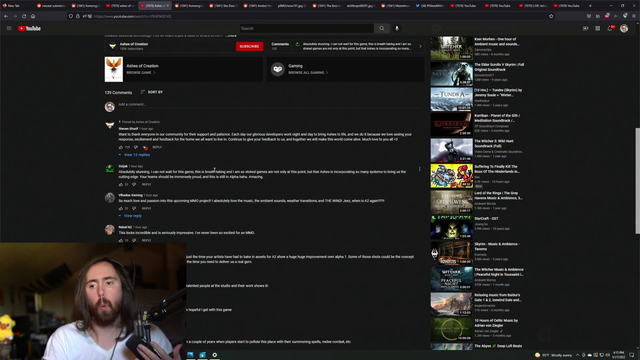Like the pinned Steven Sharif comment

(121, 147)
